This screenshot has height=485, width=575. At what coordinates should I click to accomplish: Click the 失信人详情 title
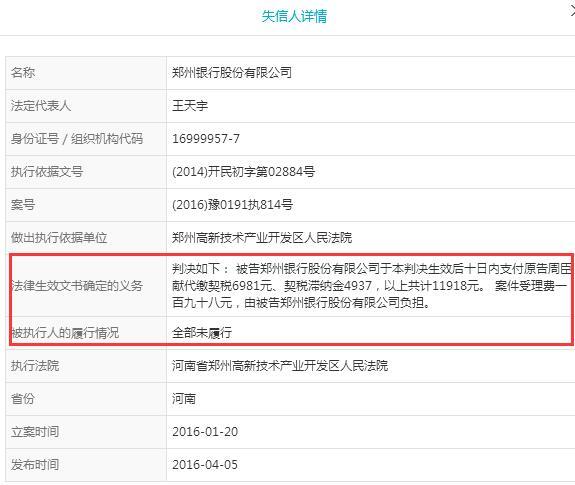[294, 16]
